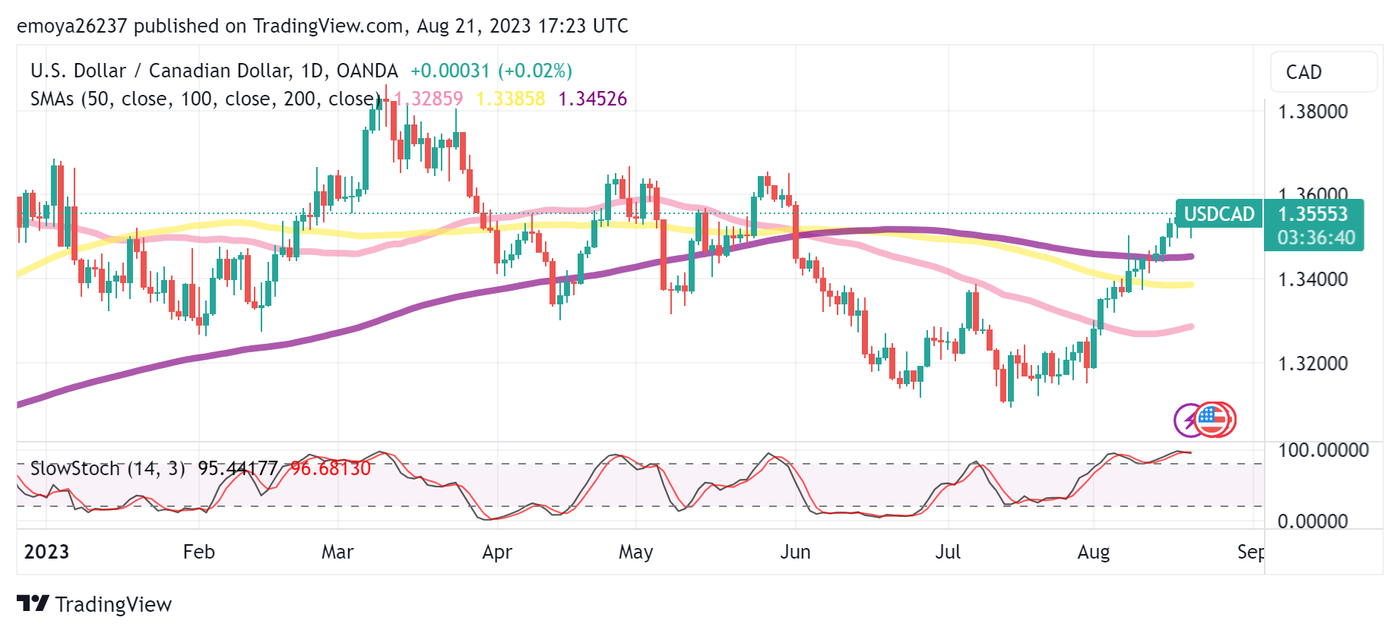Open the CAD currency selector

pos(1304,72)
